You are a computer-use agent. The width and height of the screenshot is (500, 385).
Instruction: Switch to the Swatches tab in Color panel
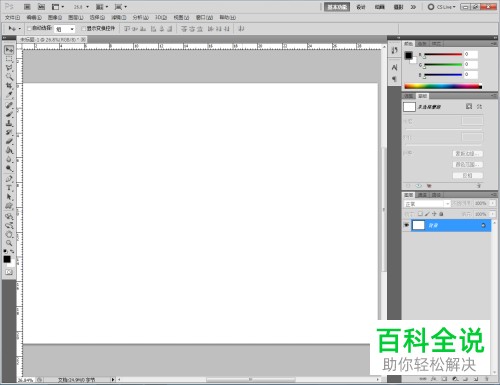click(x=422, y=44)
